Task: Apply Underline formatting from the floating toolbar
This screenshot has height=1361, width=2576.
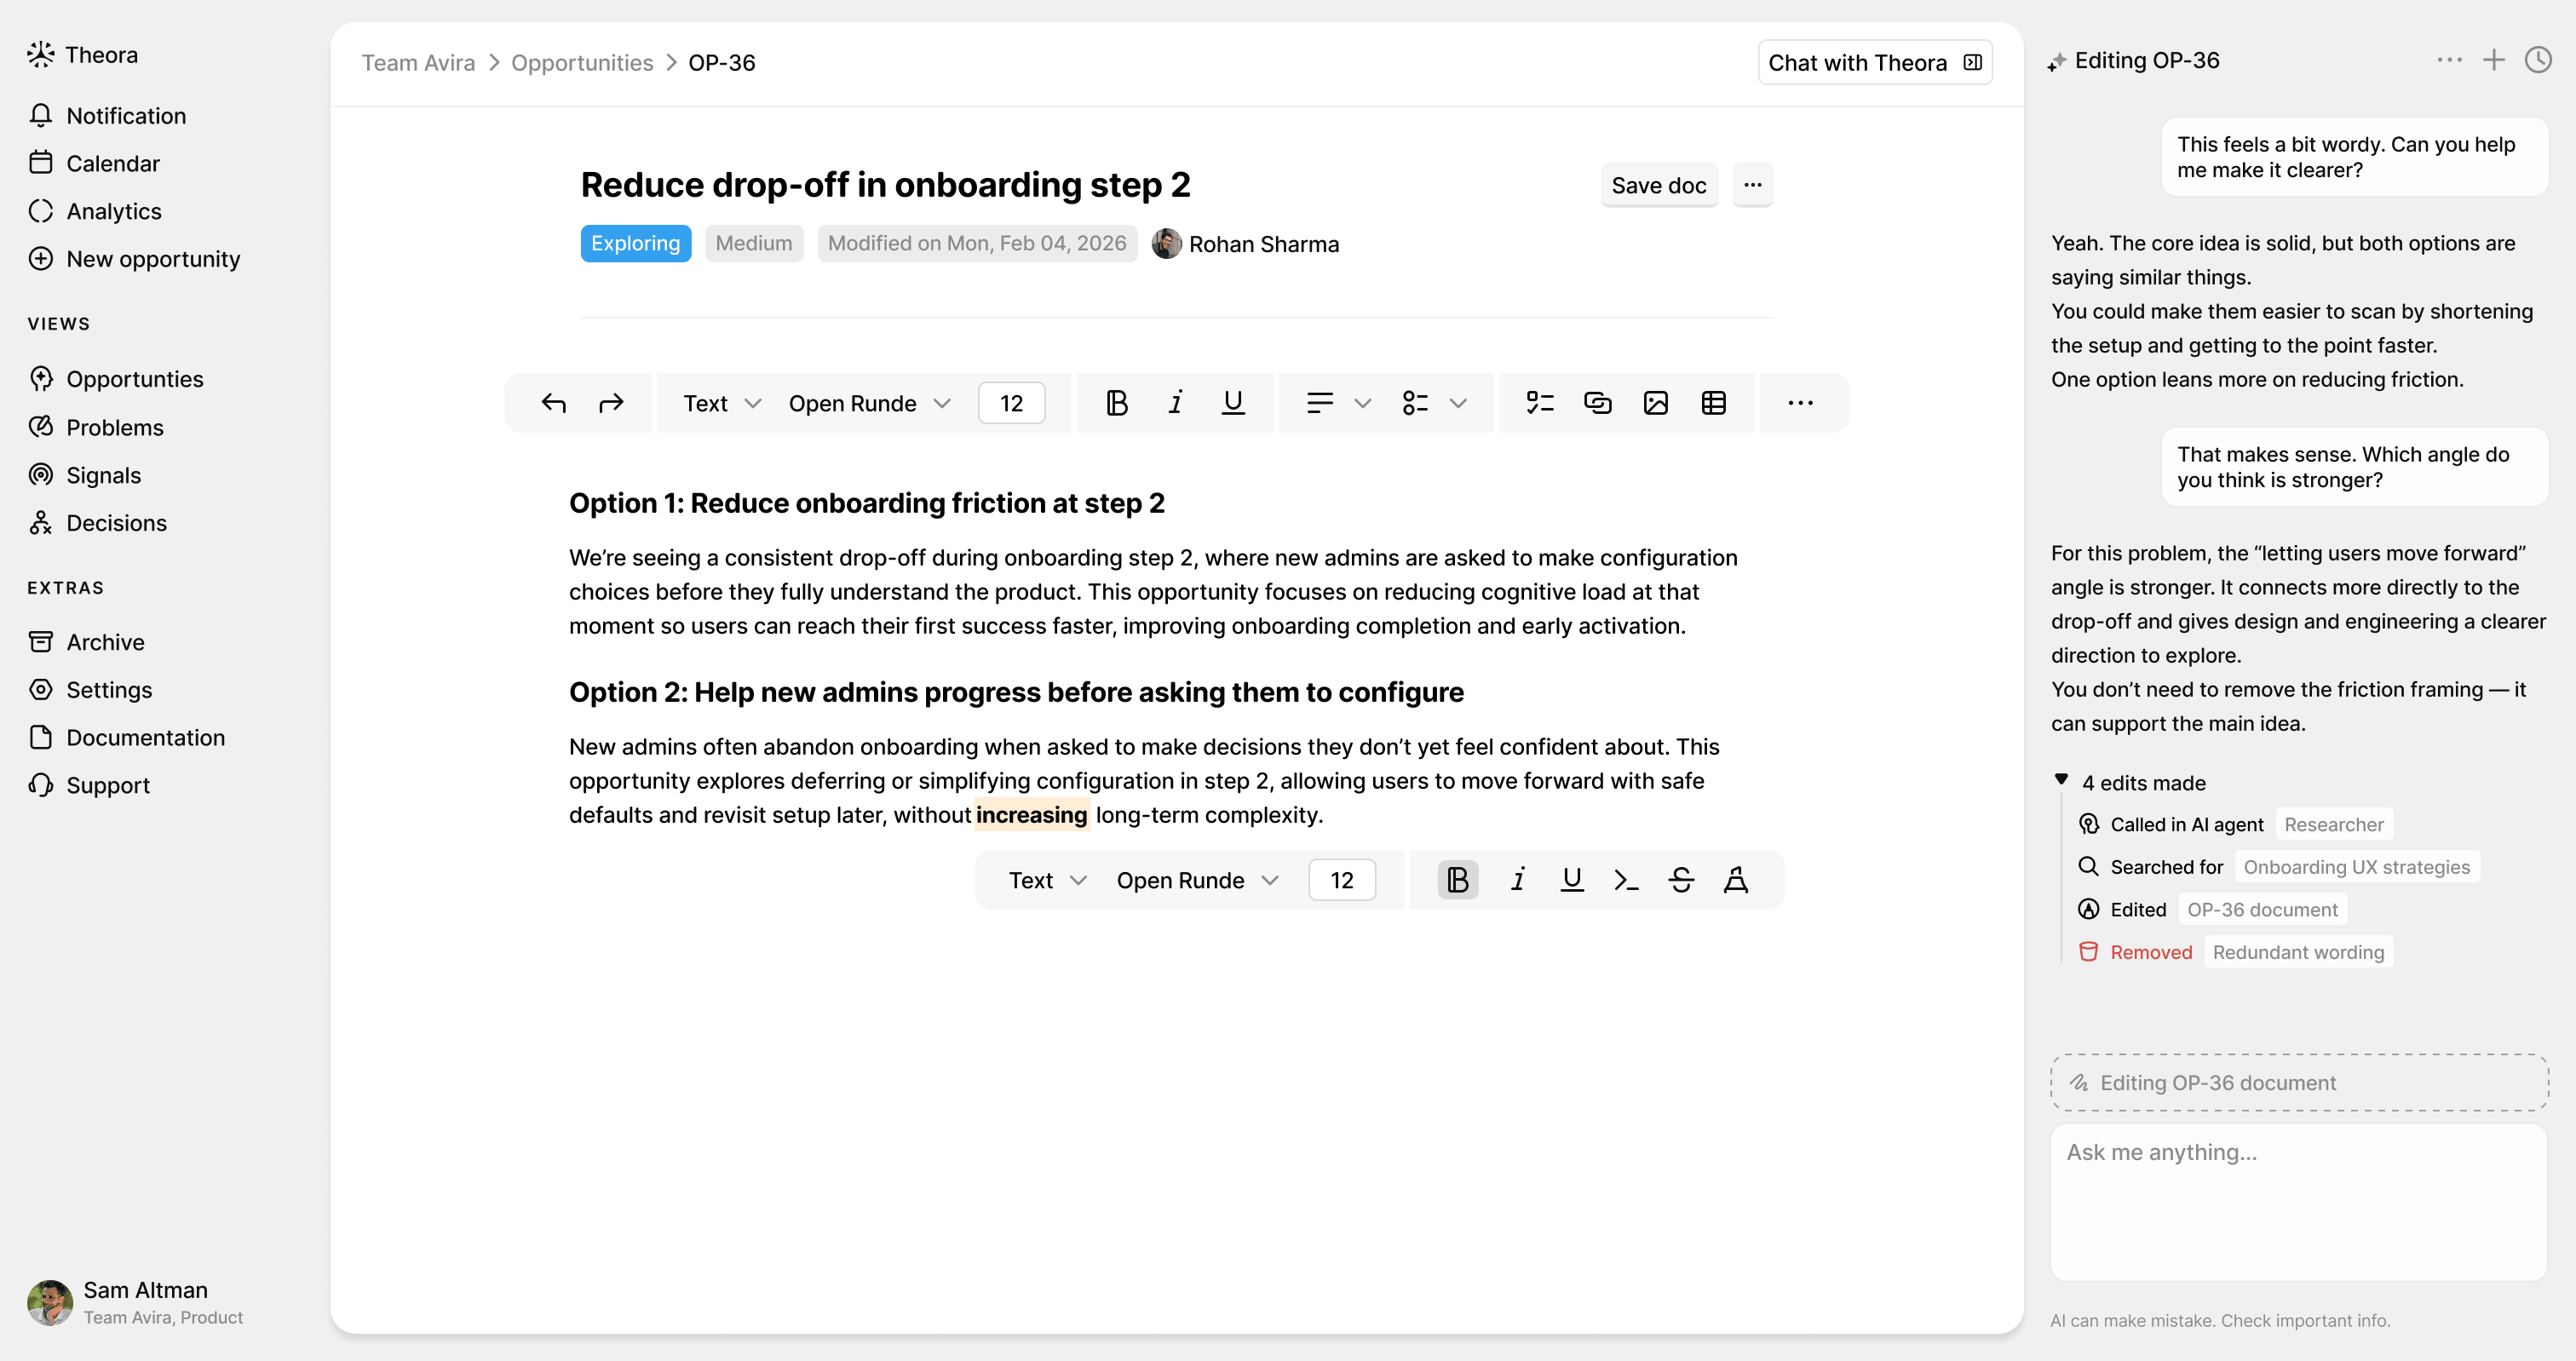Action: point(1571,880)
